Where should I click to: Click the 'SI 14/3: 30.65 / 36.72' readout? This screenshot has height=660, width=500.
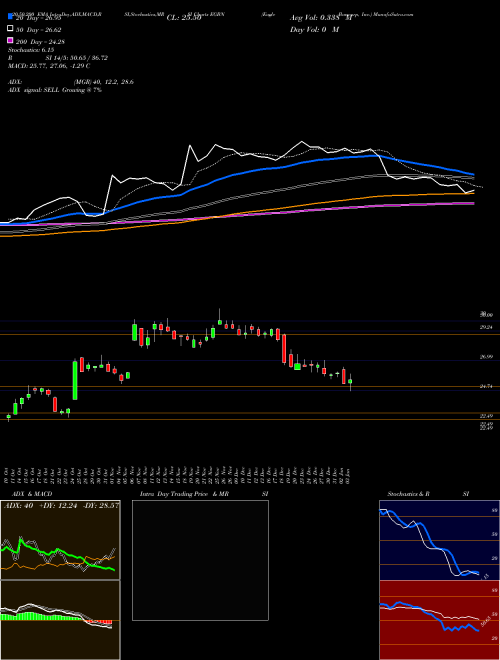[77, 58]
